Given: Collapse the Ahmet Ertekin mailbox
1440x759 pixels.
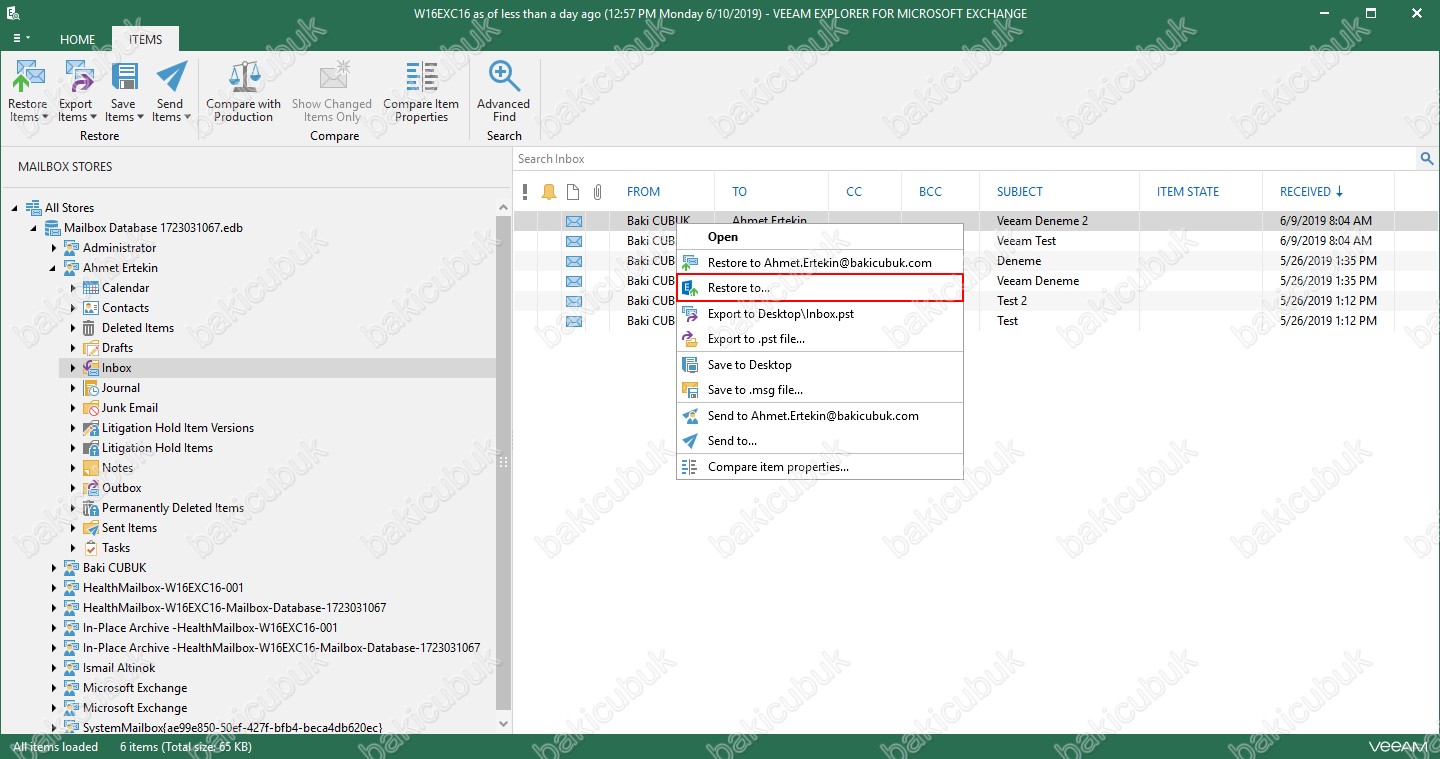Looking at the screenshot, I should pos(54,268).
